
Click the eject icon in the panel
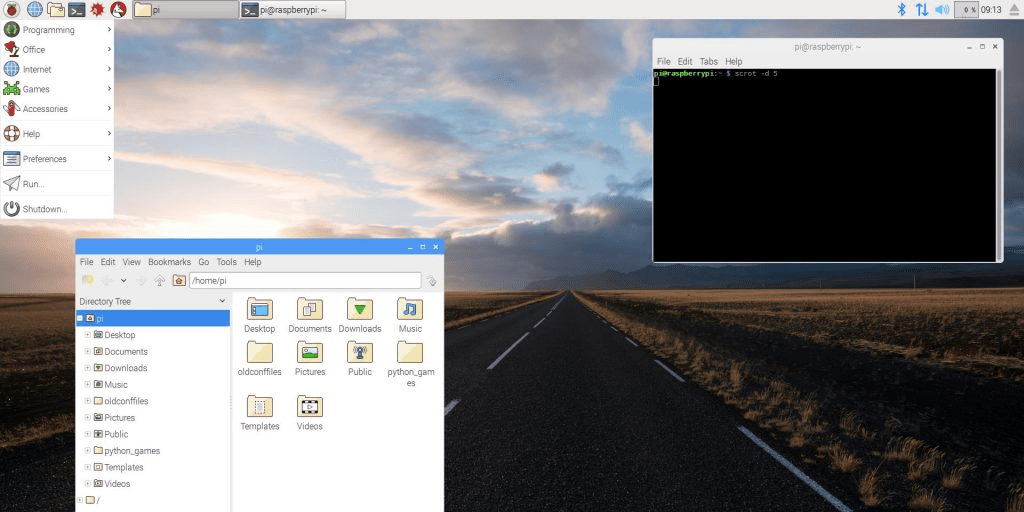click(x=1014, y=9)
